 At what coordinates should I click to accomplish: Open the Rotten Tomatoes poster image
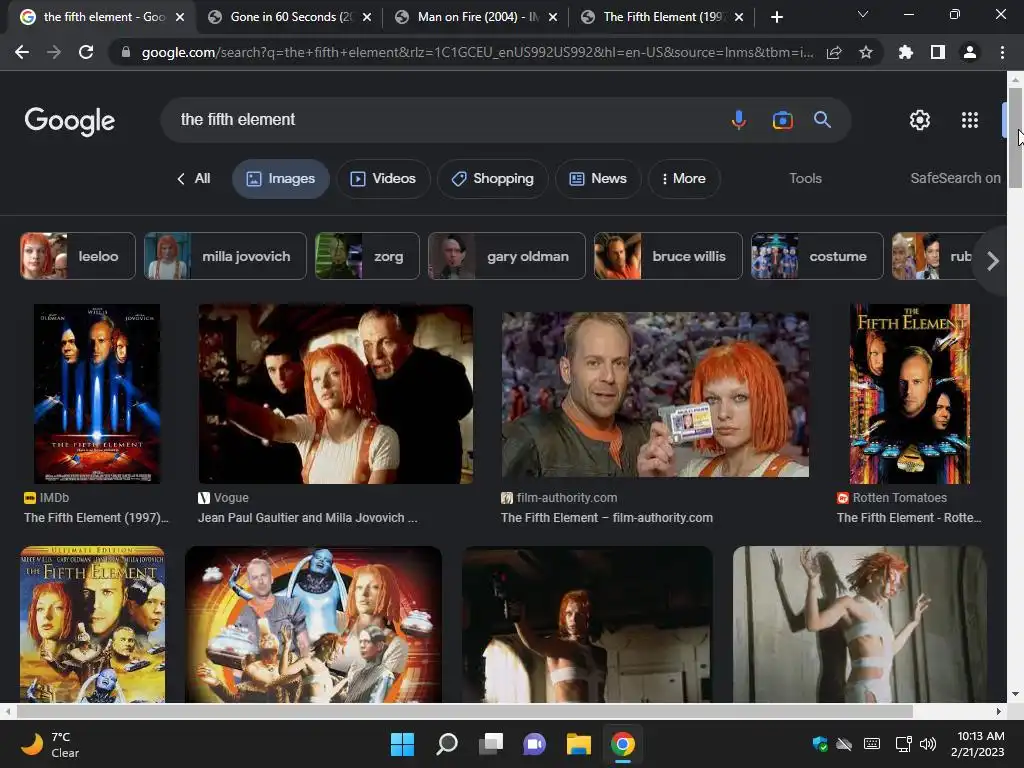coord(909,394)
